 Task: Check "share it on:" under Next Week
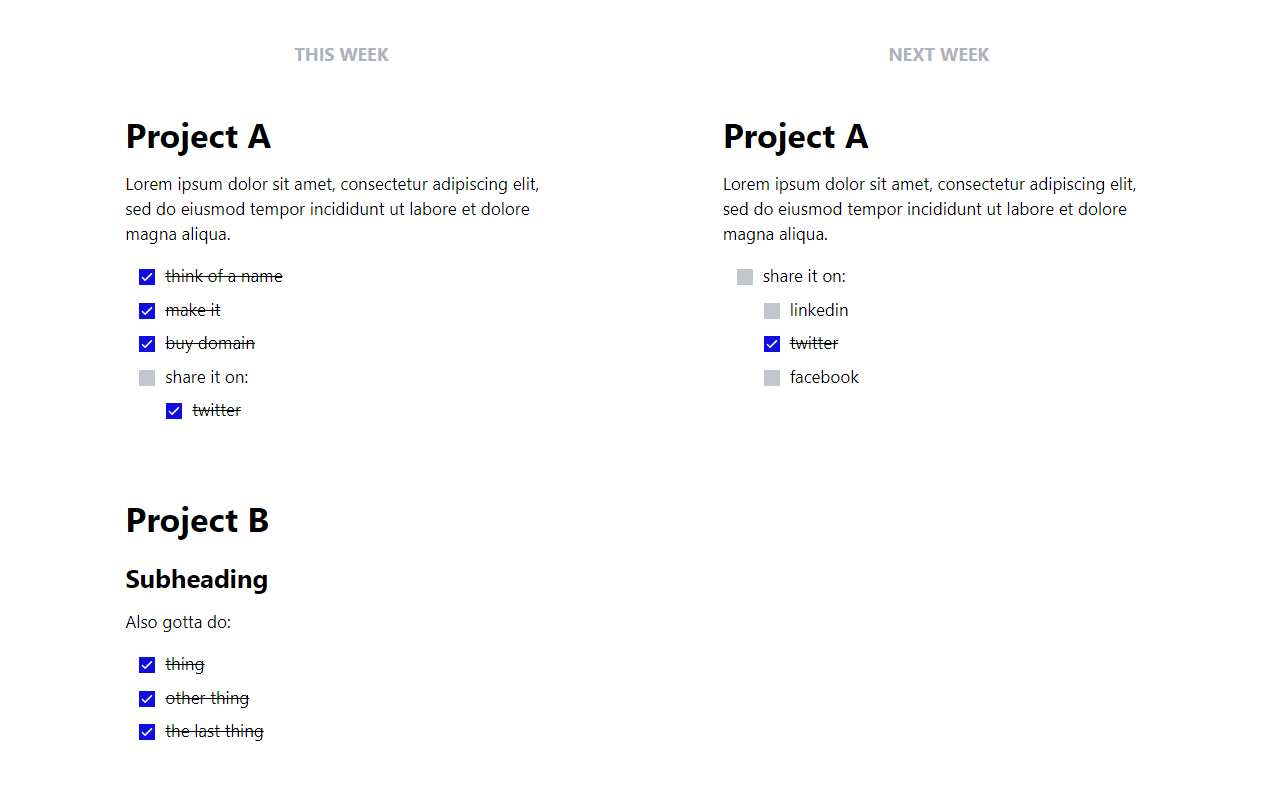click(x=745, y=277)
